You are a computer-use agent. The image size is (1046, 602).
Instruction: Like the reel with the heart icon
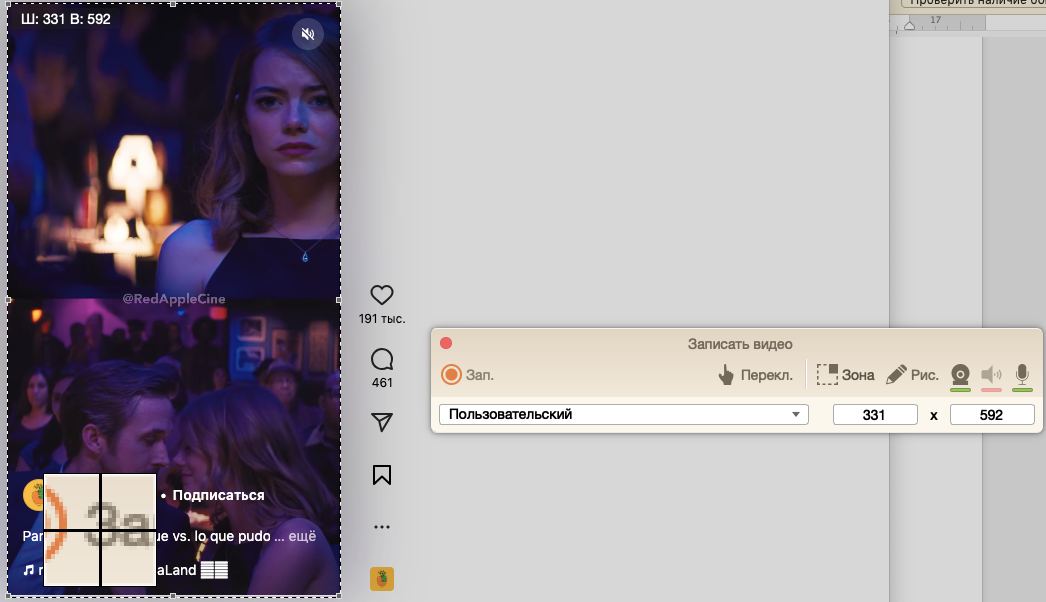[381, 295]
